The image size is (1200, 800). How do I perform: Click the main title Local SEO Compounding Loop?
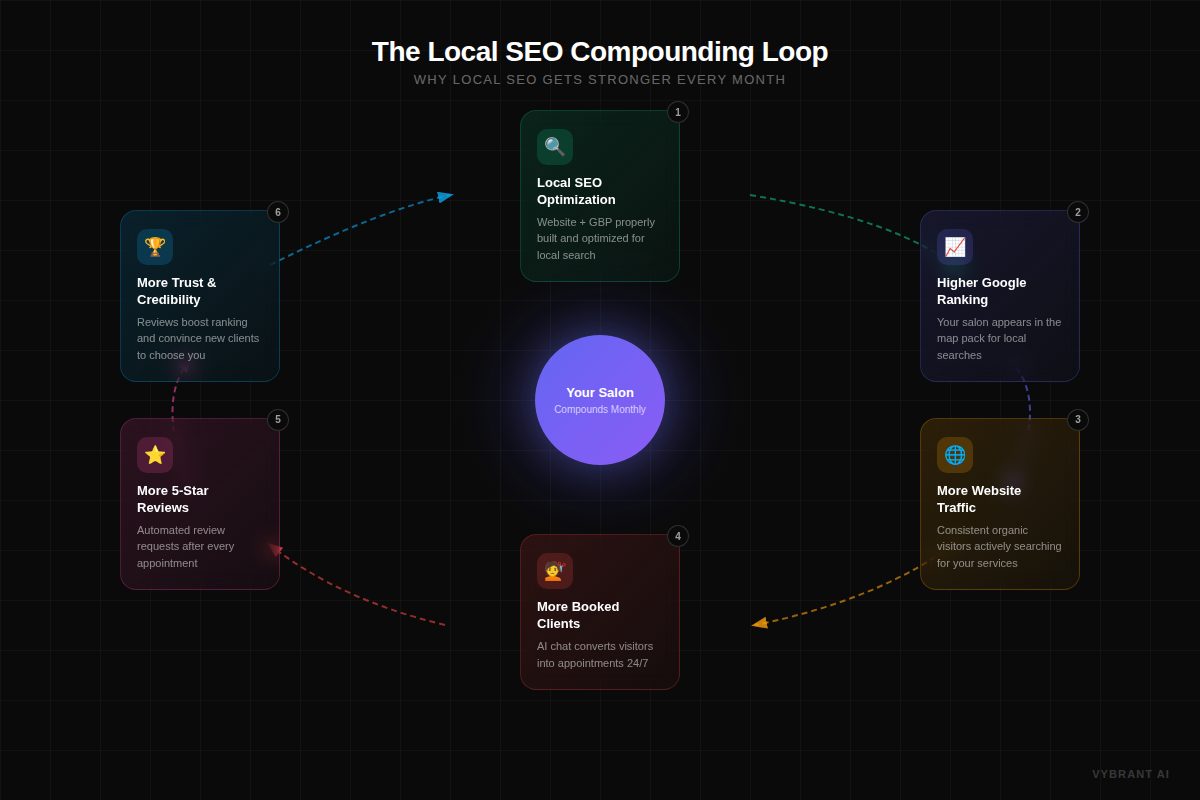pos(600,52)
